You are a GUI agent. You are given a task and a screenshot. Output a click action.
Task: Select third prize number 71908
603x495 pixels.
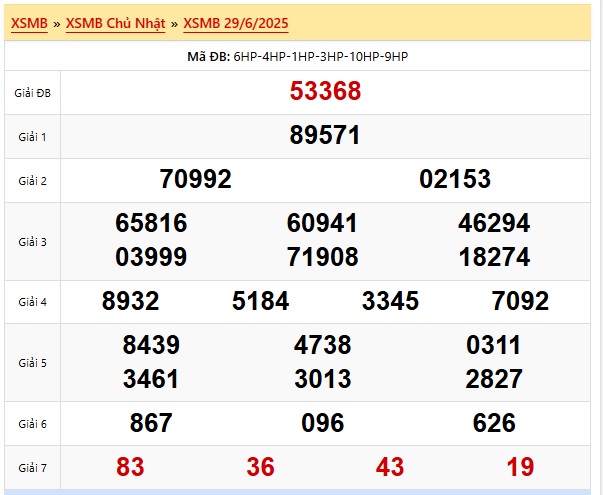(x=323, y=257)
